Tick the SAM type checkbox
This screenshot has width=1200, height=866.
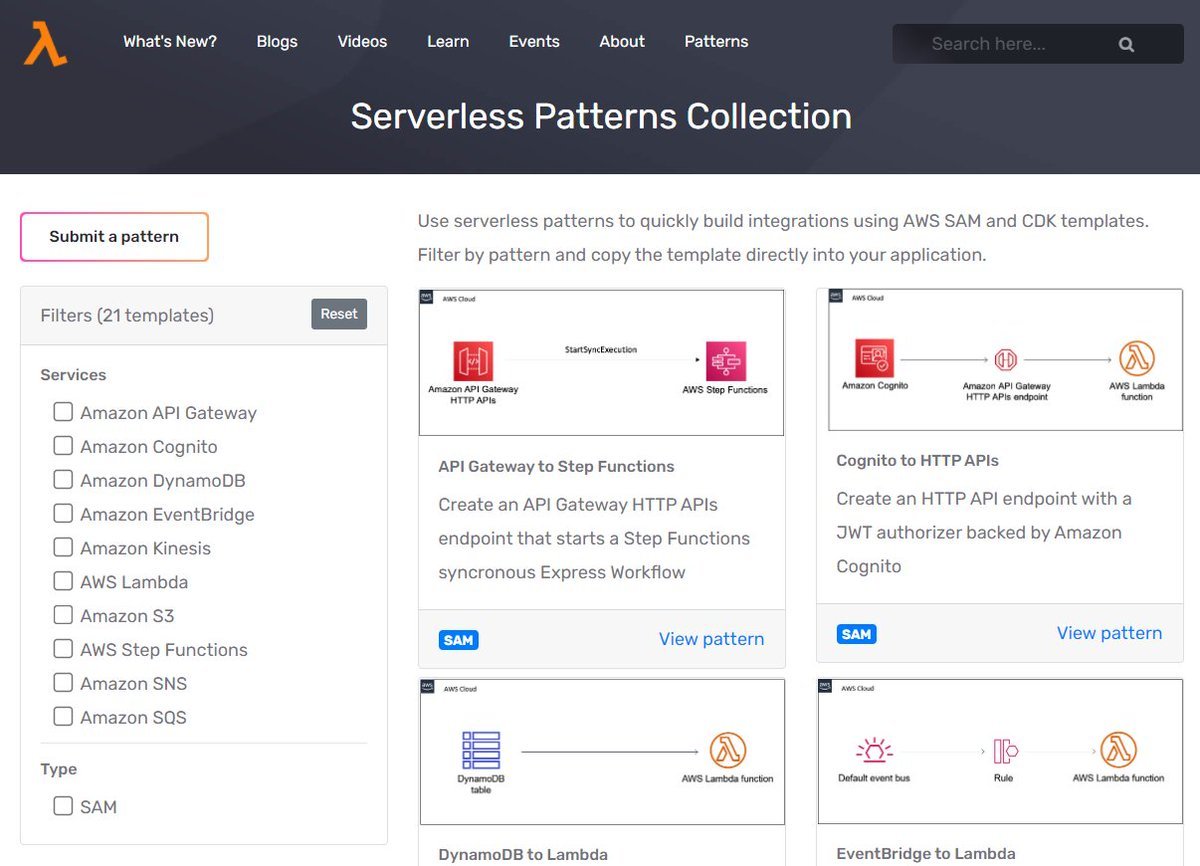63,806
